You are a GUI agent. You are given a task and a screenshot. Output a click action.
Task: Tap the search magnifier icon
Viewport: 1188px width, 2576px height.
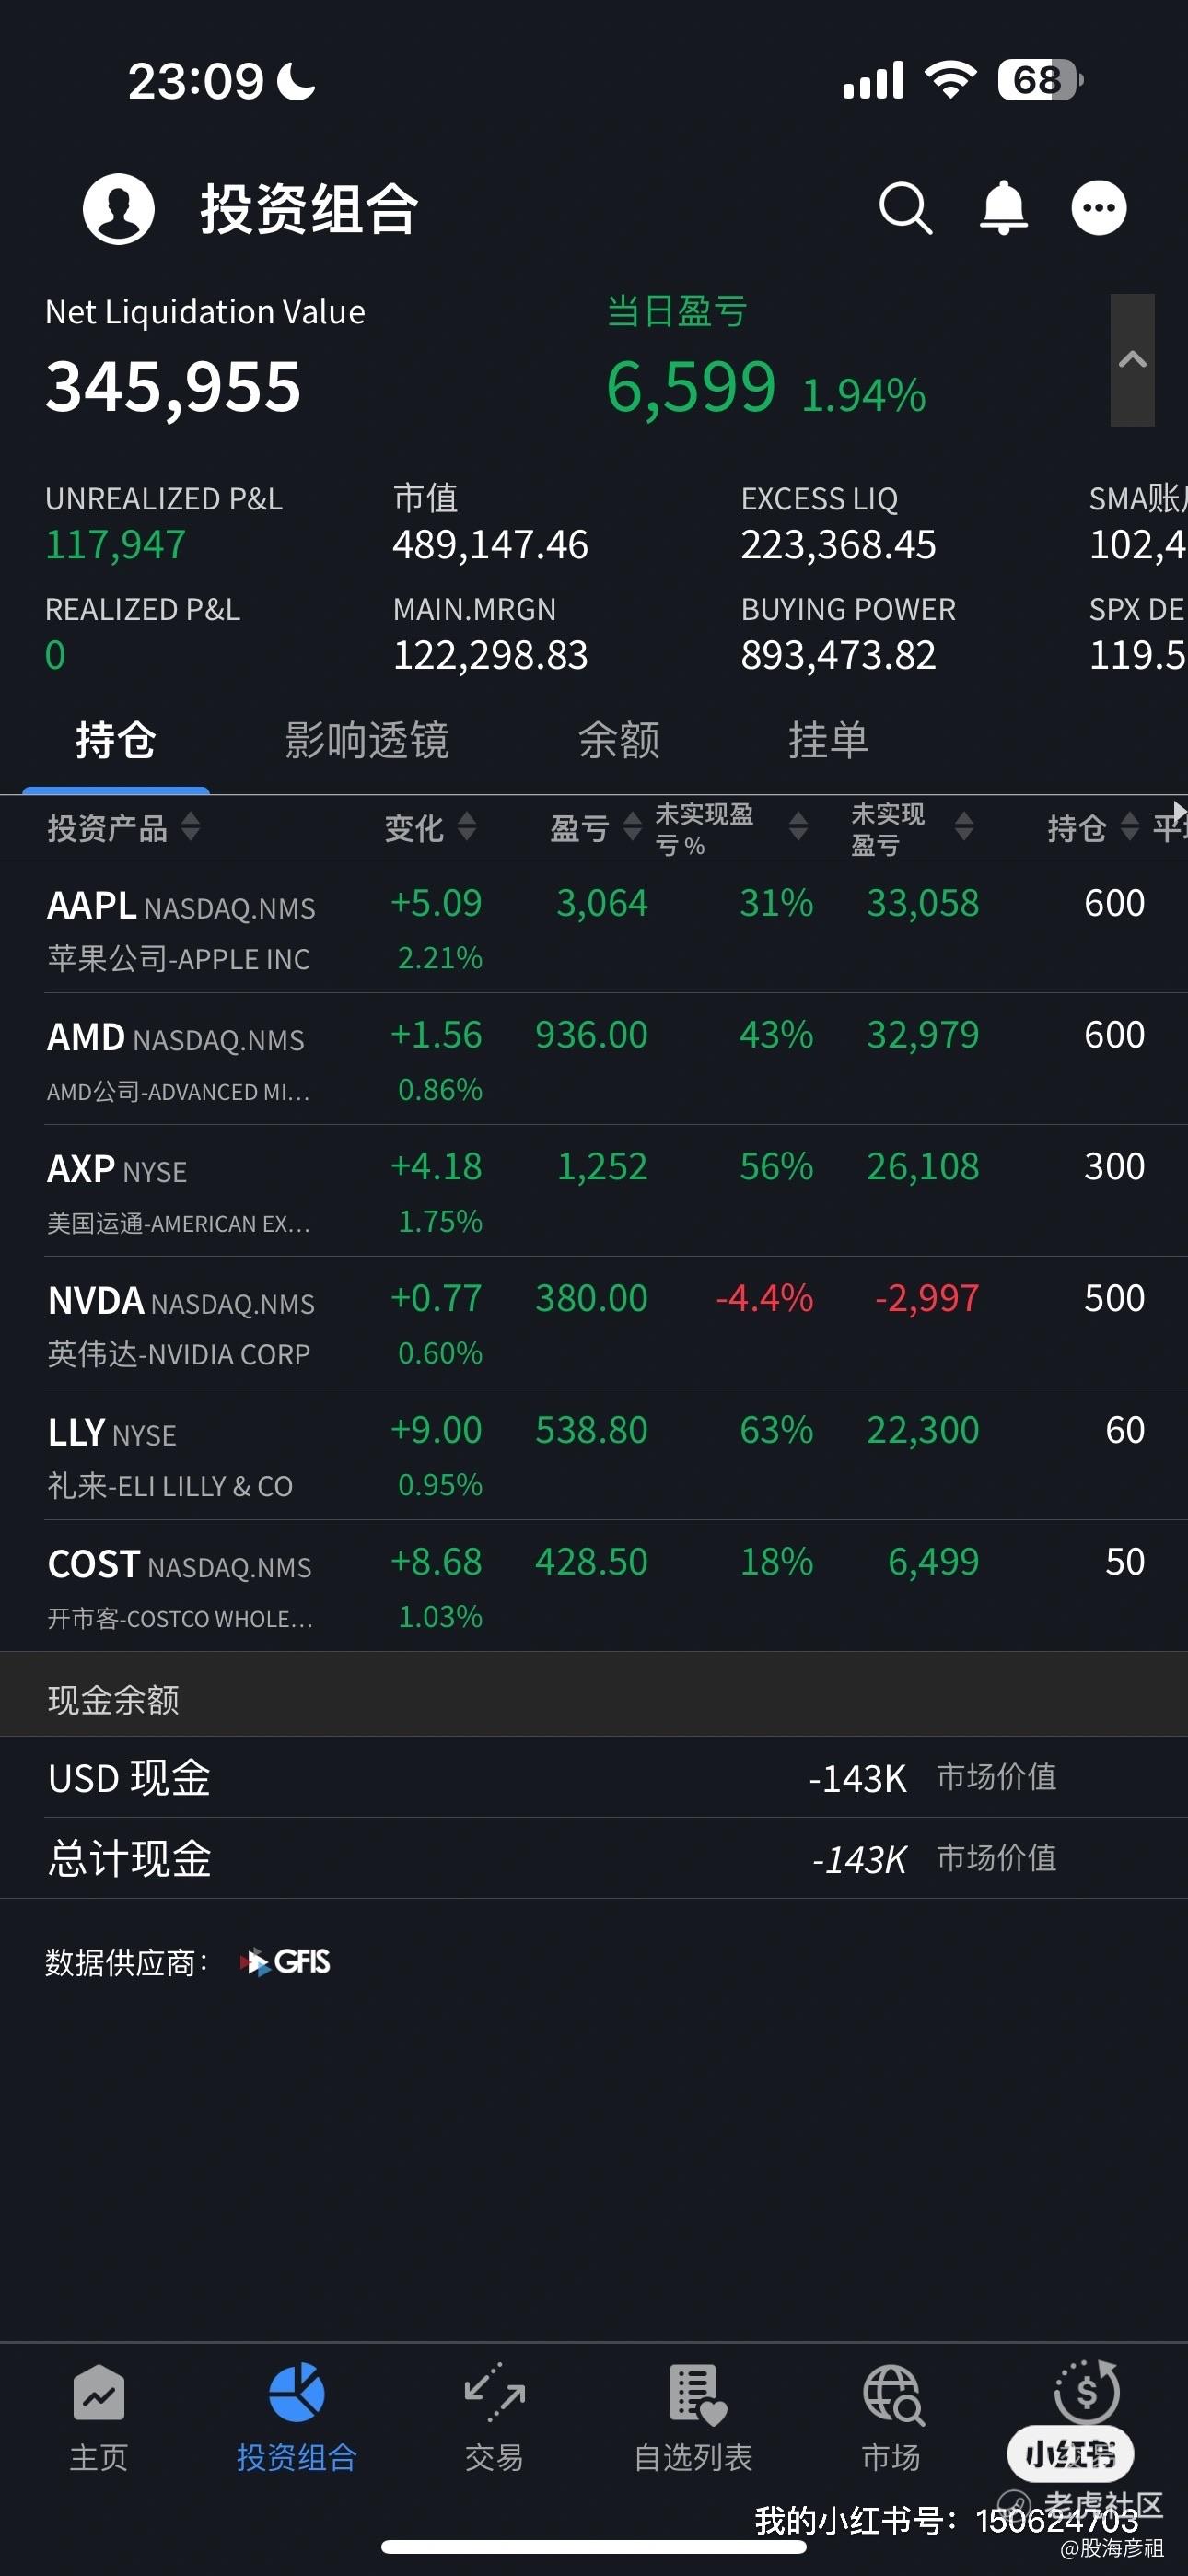905,208
